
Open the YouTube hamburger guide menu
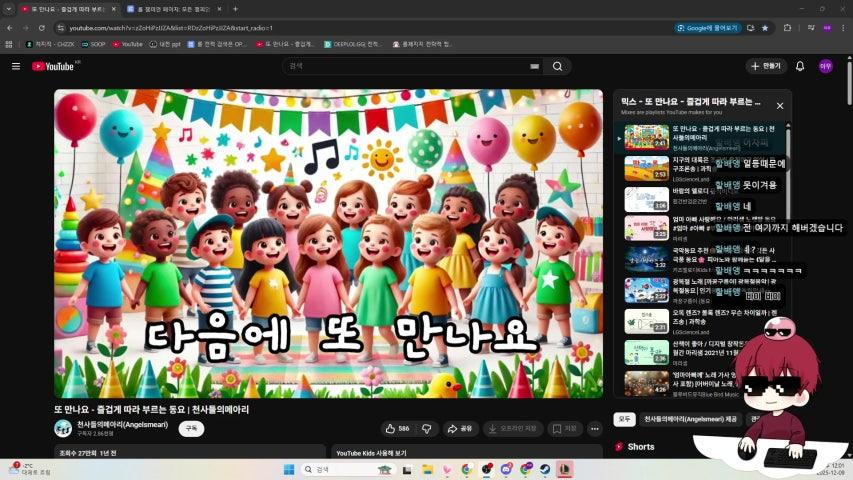pyautogui.click(x=16, y=66)
